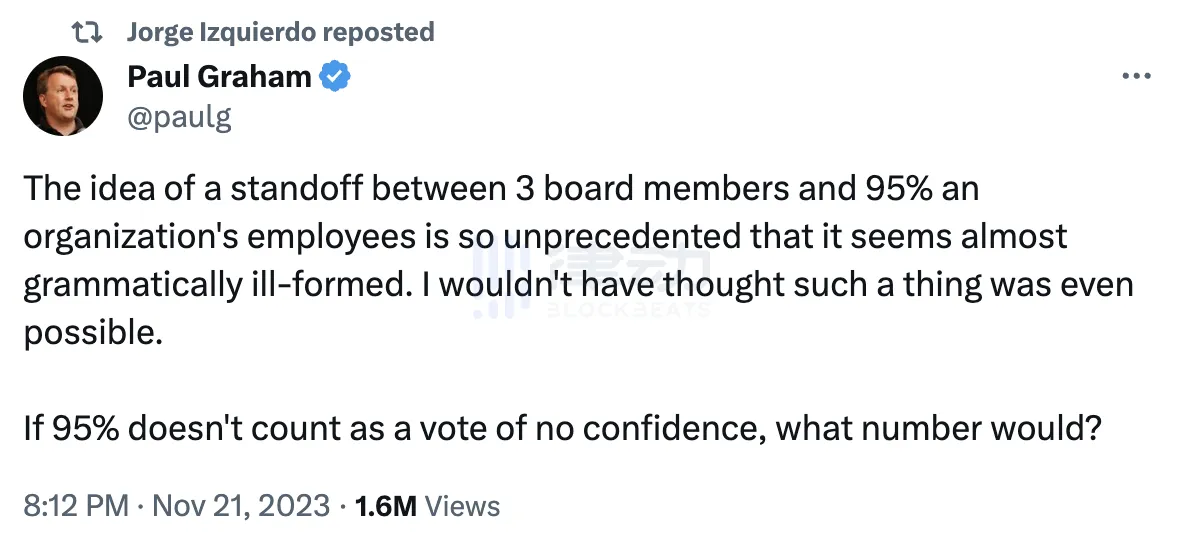
Task: Click the repost arrows icon
Action: [x=90, y=33]
